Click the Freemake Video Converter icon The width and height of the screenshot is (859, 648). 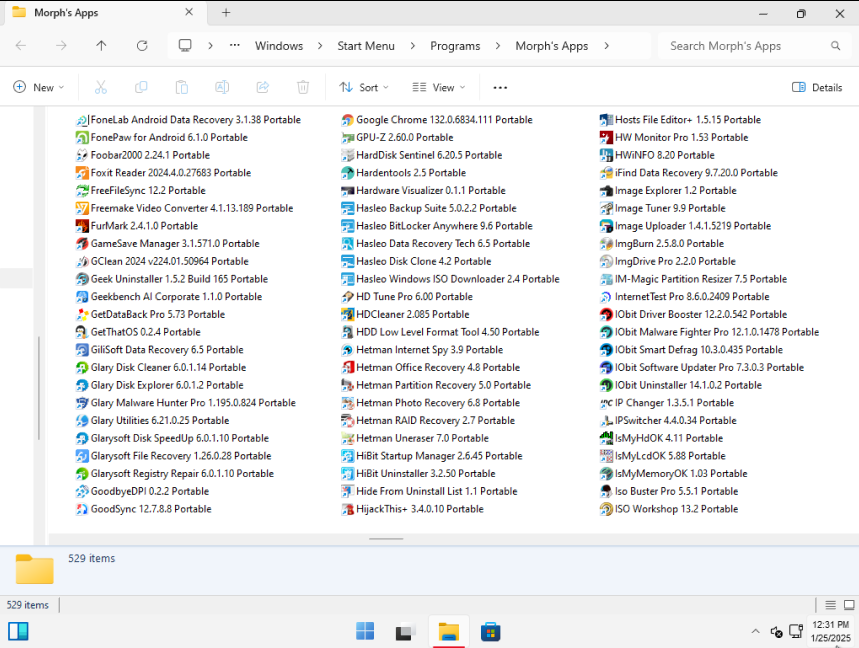pos(82,208)
